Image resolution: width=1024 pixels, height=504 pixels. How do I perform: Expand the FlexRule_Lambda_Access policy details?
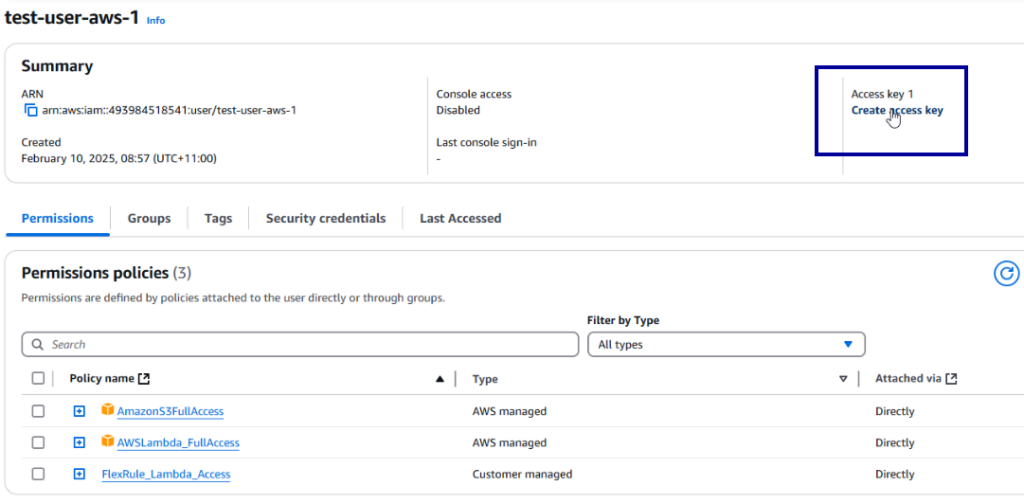pyautogui.click(x=79, y=474)
